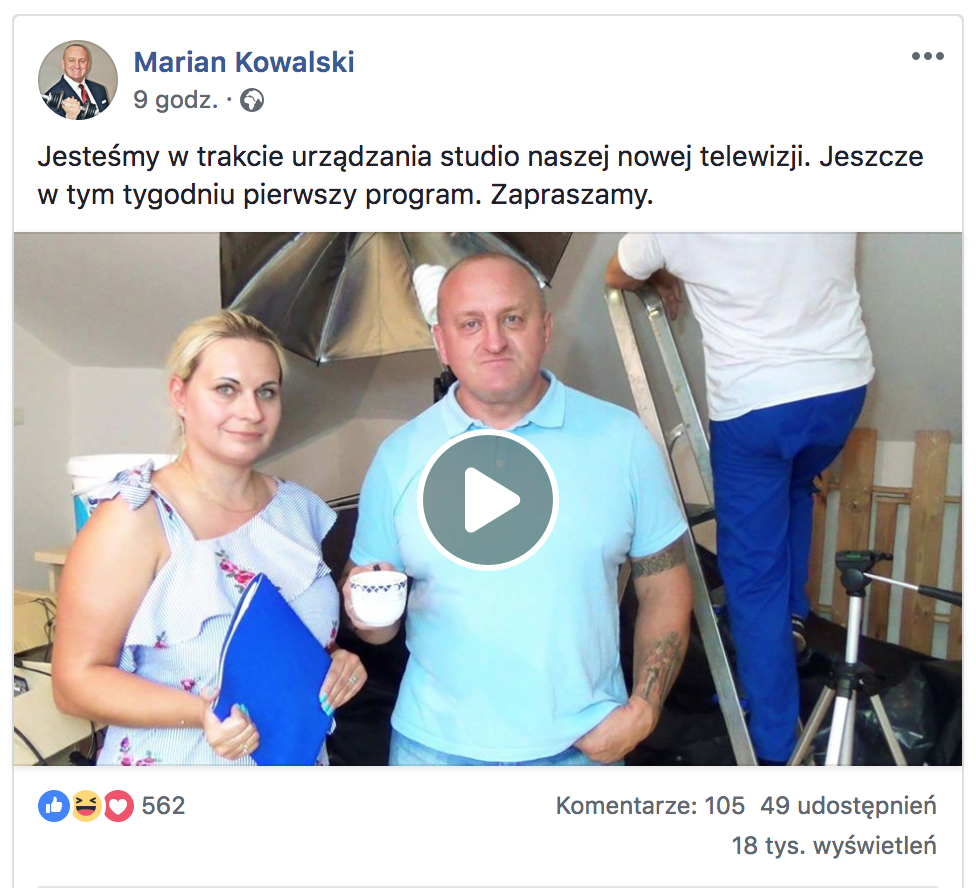
Task: Click the blue thumbs-up Like reaction icon
Action: pyautogui.click(x=54, y=806)
